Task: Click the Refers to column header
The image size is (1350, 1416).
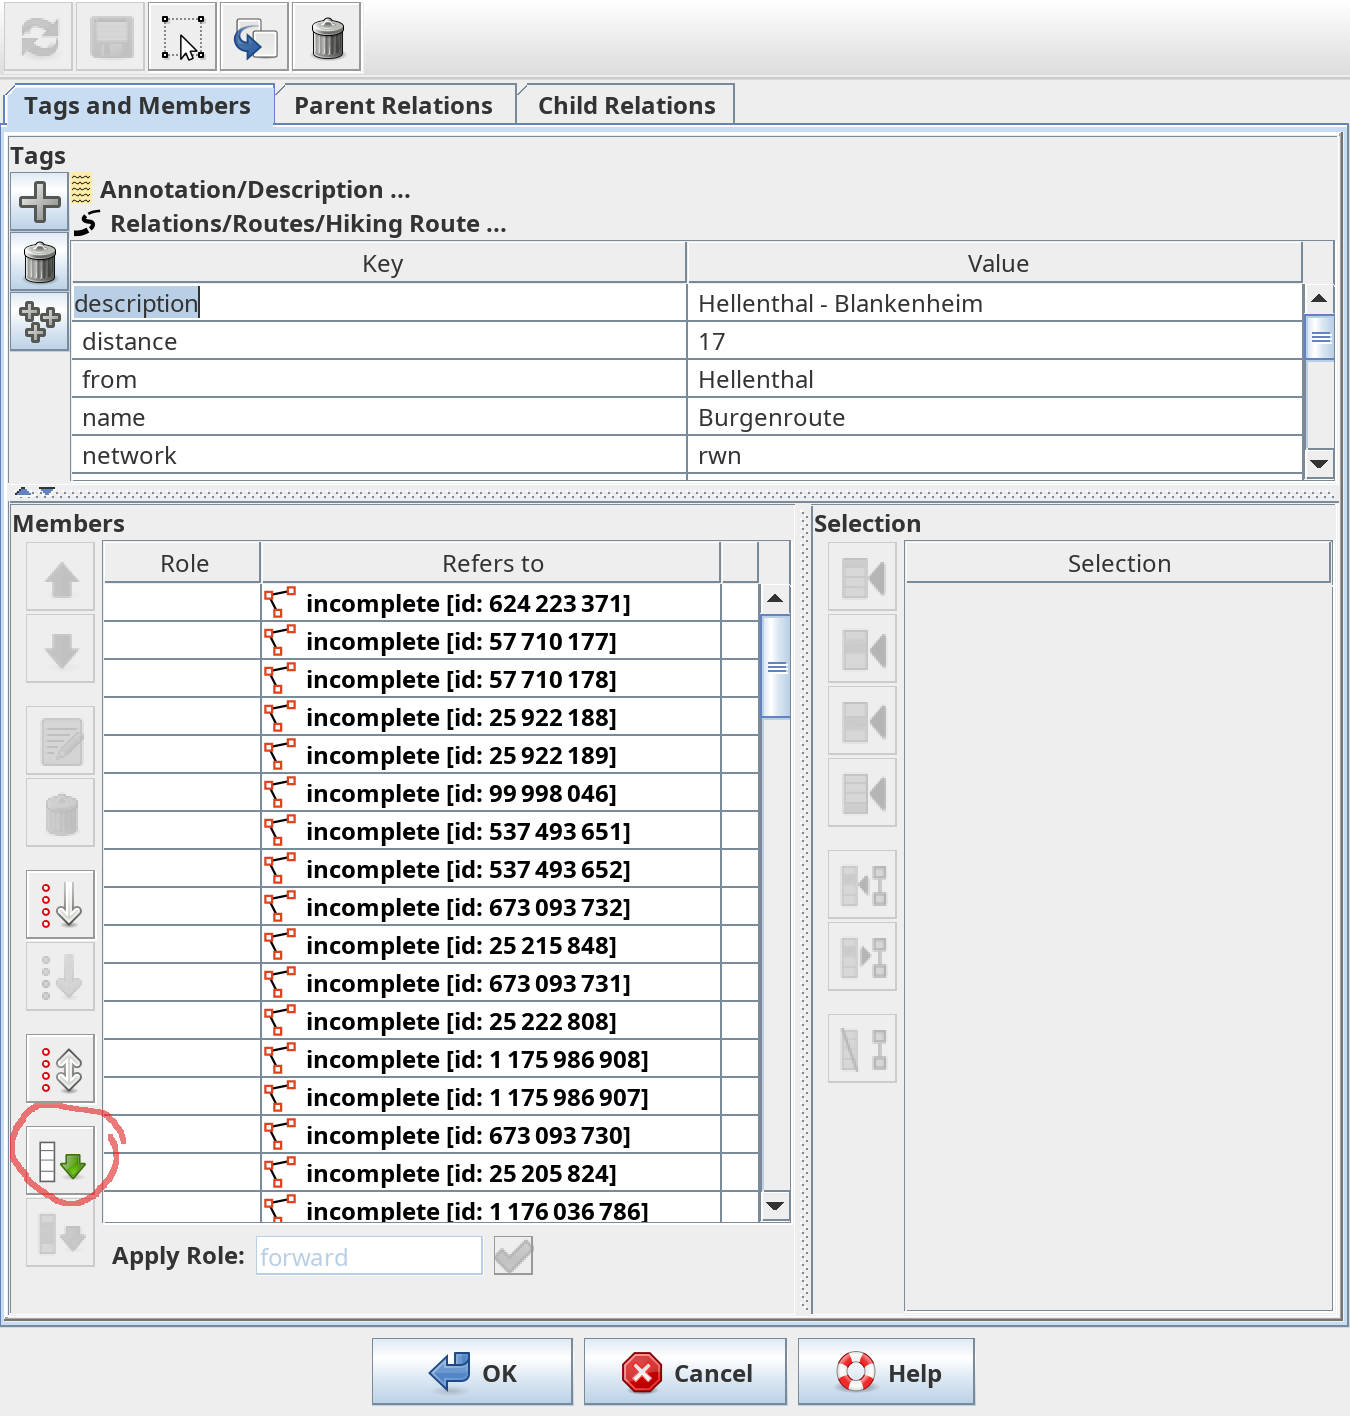Action: (491, 563)
